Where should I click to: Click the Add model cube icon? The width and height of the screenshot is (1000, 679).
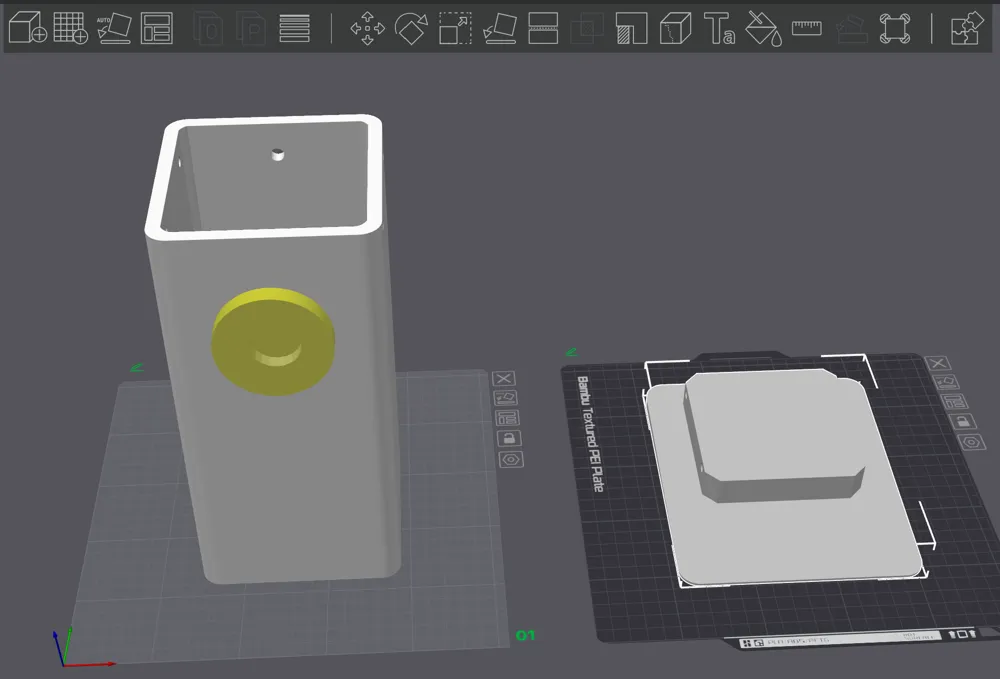[28, 29]
